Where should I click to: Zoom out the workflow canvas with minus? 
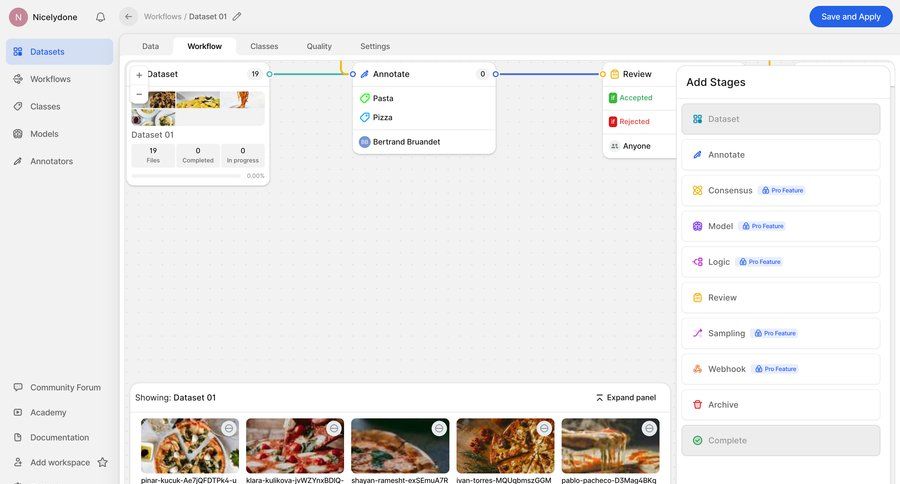coord(139,94)
